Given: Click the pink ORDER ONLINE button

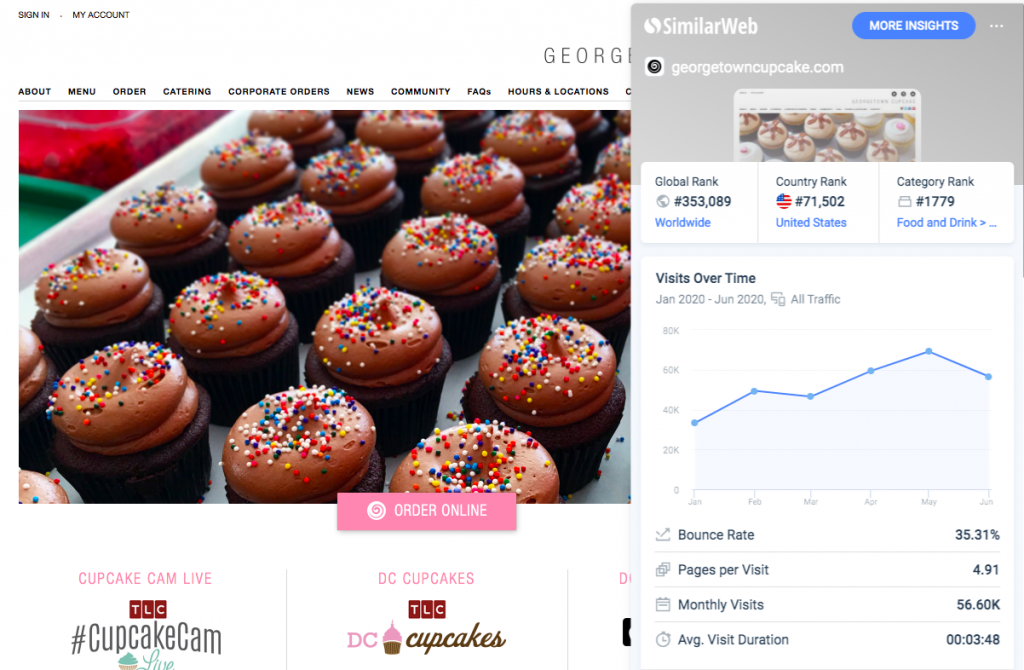Looking at the screenshot, I should (x=426, y=511).
